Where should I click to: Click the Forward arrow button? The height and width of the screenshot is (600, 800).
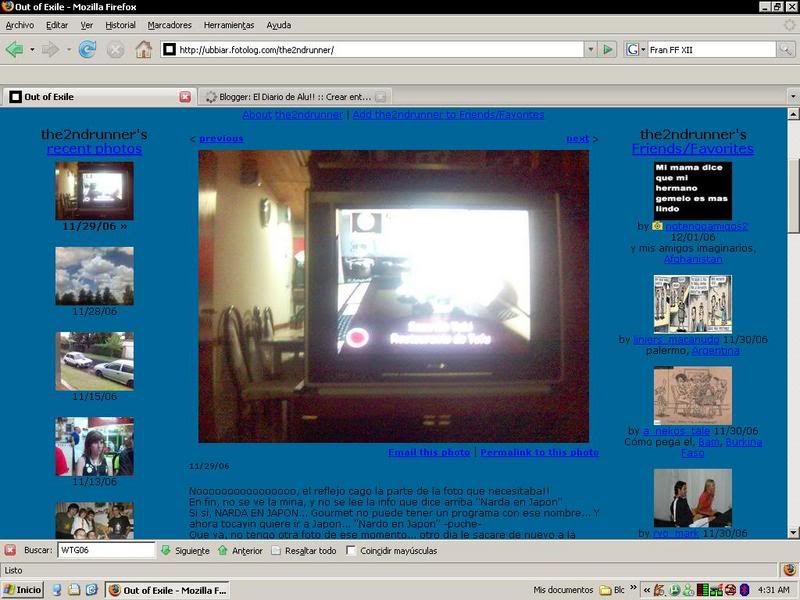pos(50,49)
